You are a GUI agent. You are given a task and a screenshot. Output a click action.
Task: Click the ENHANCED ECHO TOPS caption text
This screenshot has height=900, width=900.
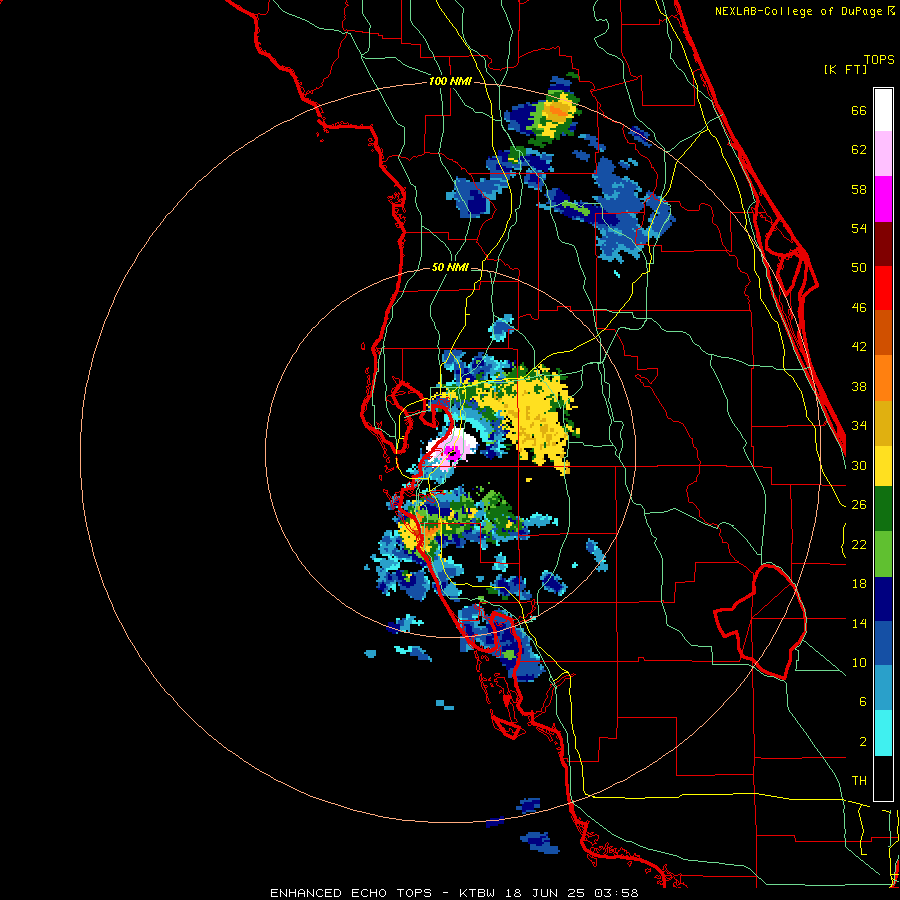click(351, 893)
